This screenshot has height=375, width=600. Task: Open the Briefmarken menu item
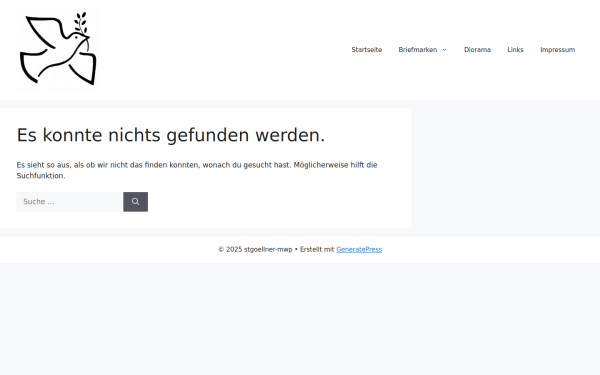click(x=417, y=50)
